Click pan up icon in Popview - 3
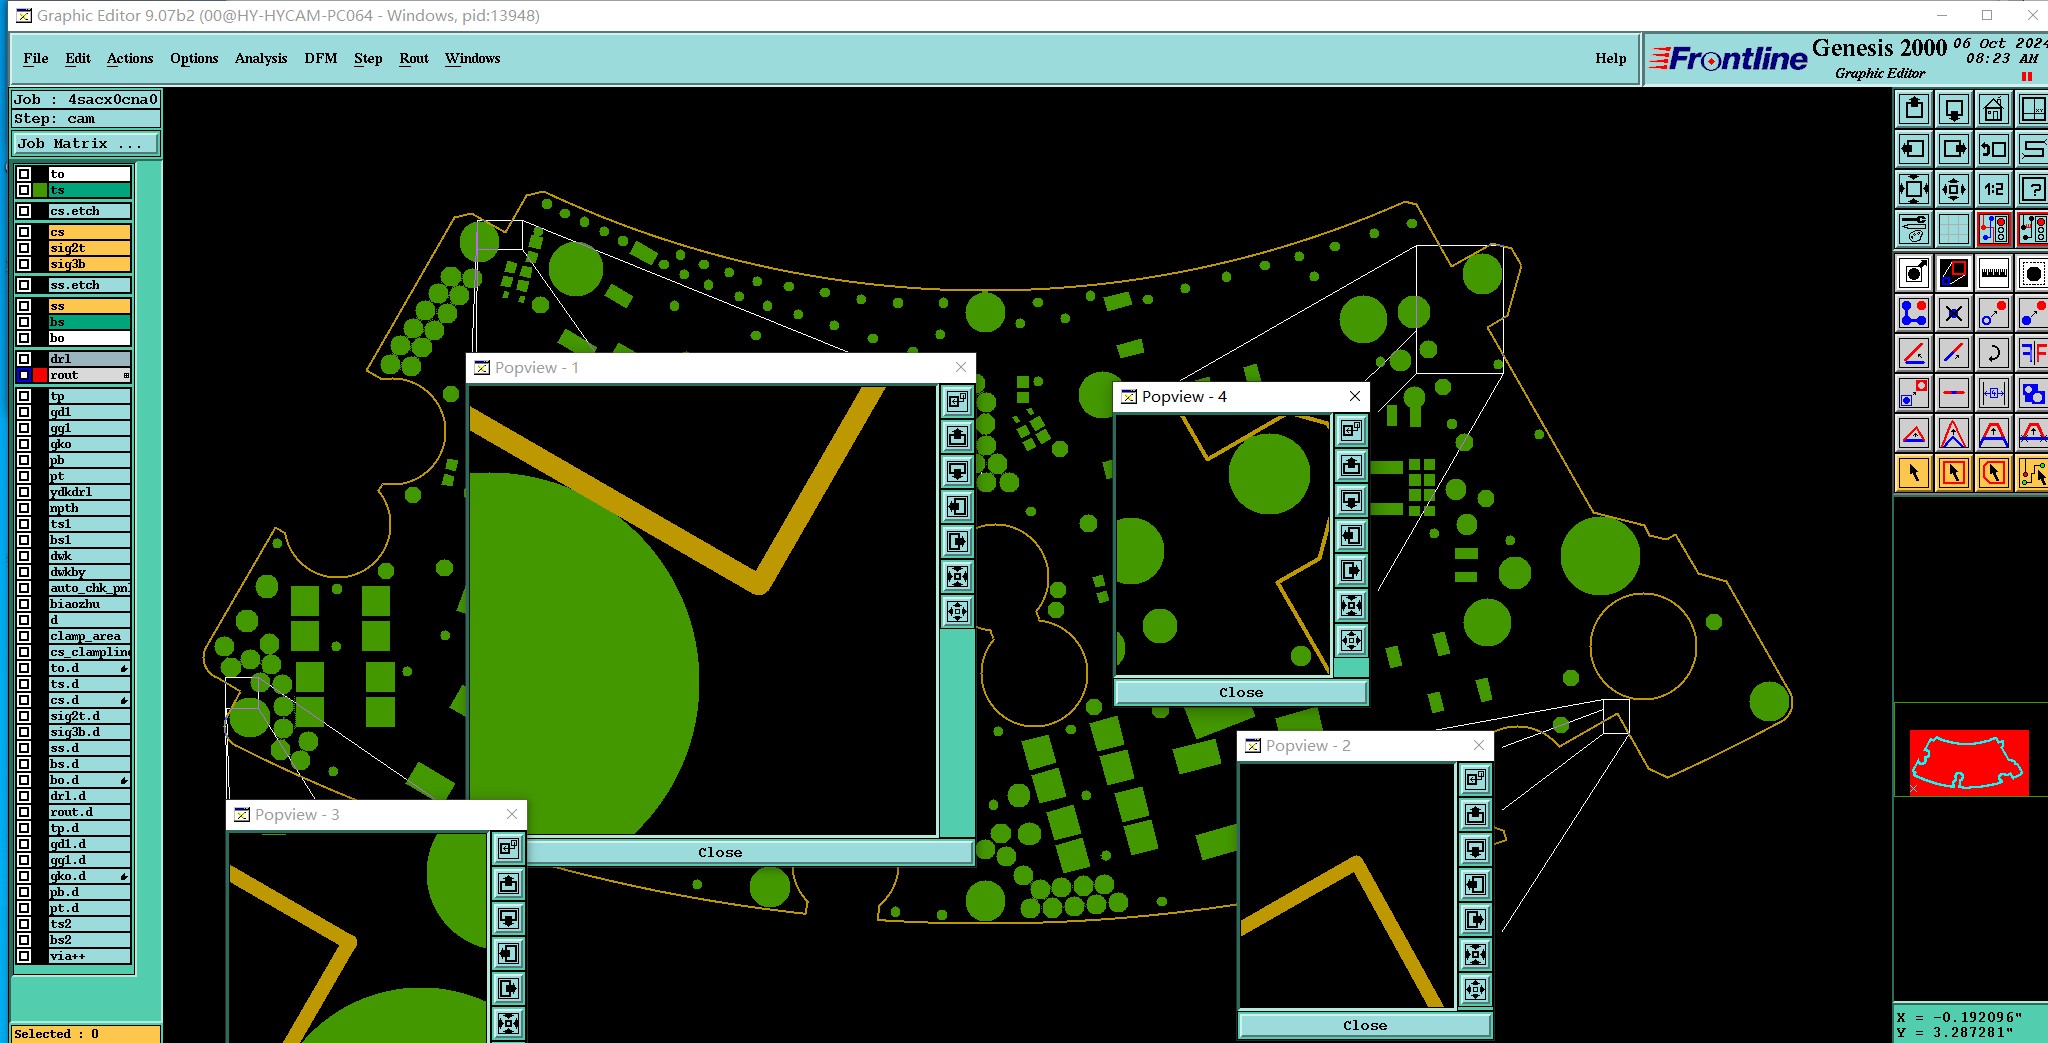 [509, 883]
